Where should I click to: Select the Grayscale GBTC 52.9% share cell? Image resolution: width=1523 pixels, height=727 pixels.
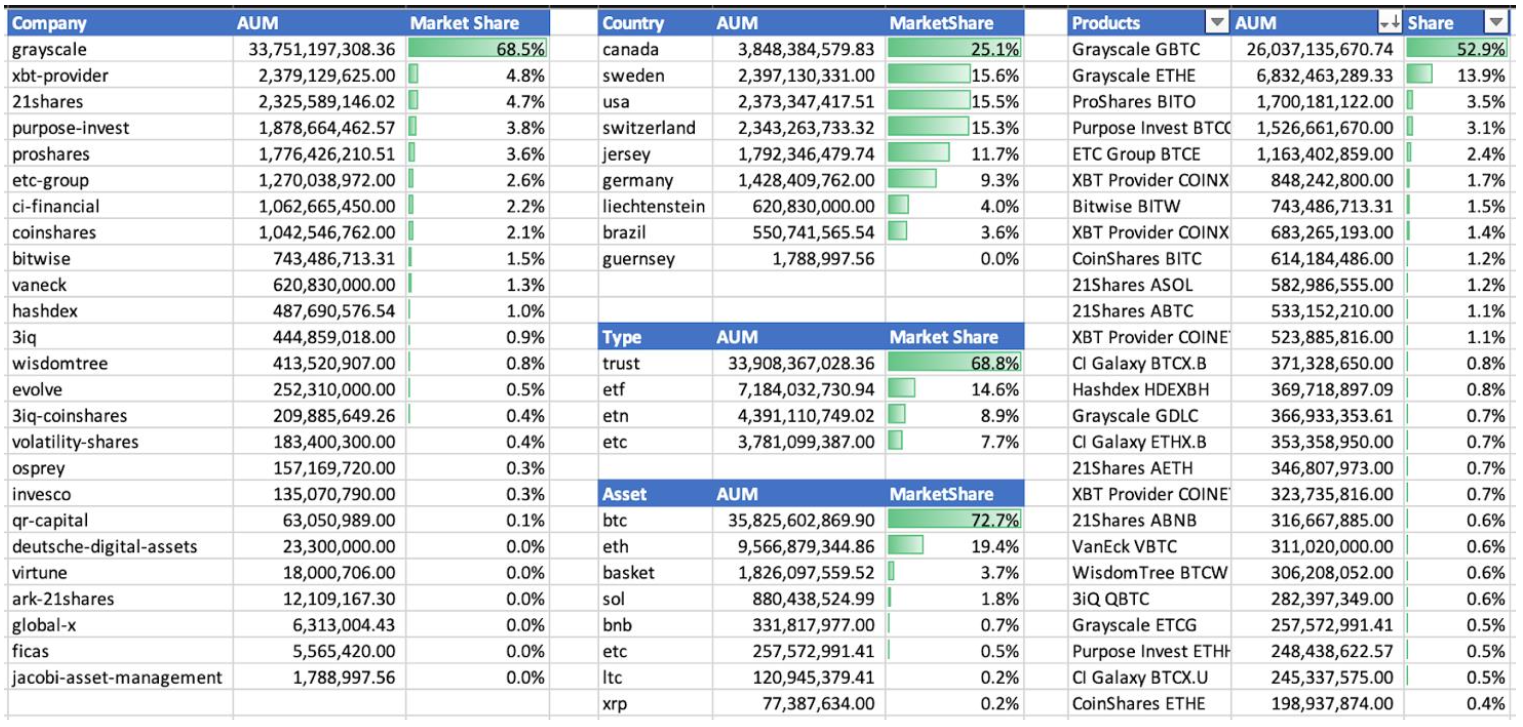[1455, 50]
